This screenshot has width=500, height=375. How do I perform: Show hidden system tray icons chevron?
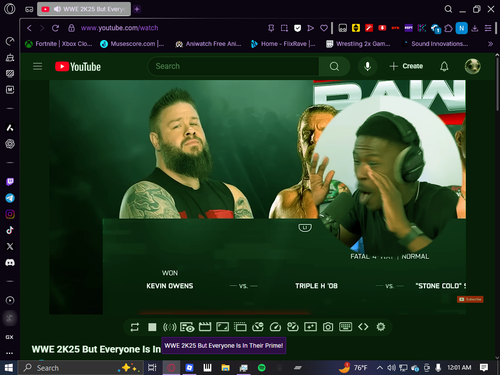coord(379,368)
